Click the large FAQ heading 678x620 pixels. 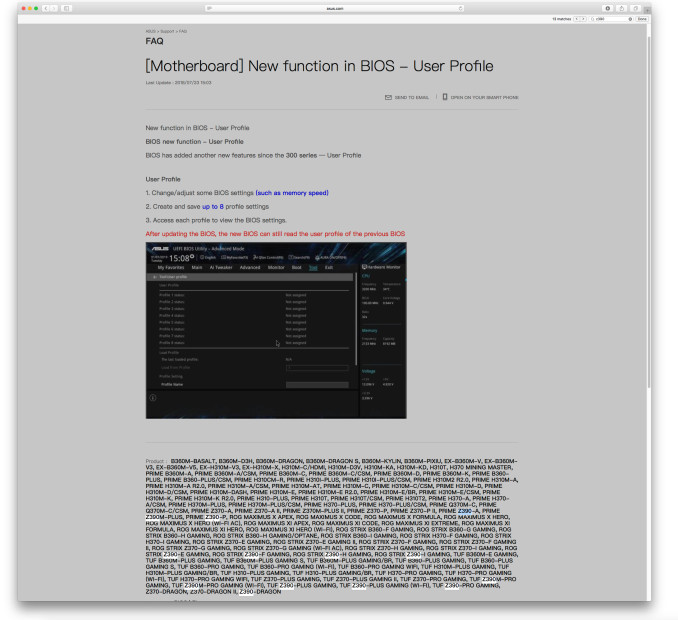point(154,41)
